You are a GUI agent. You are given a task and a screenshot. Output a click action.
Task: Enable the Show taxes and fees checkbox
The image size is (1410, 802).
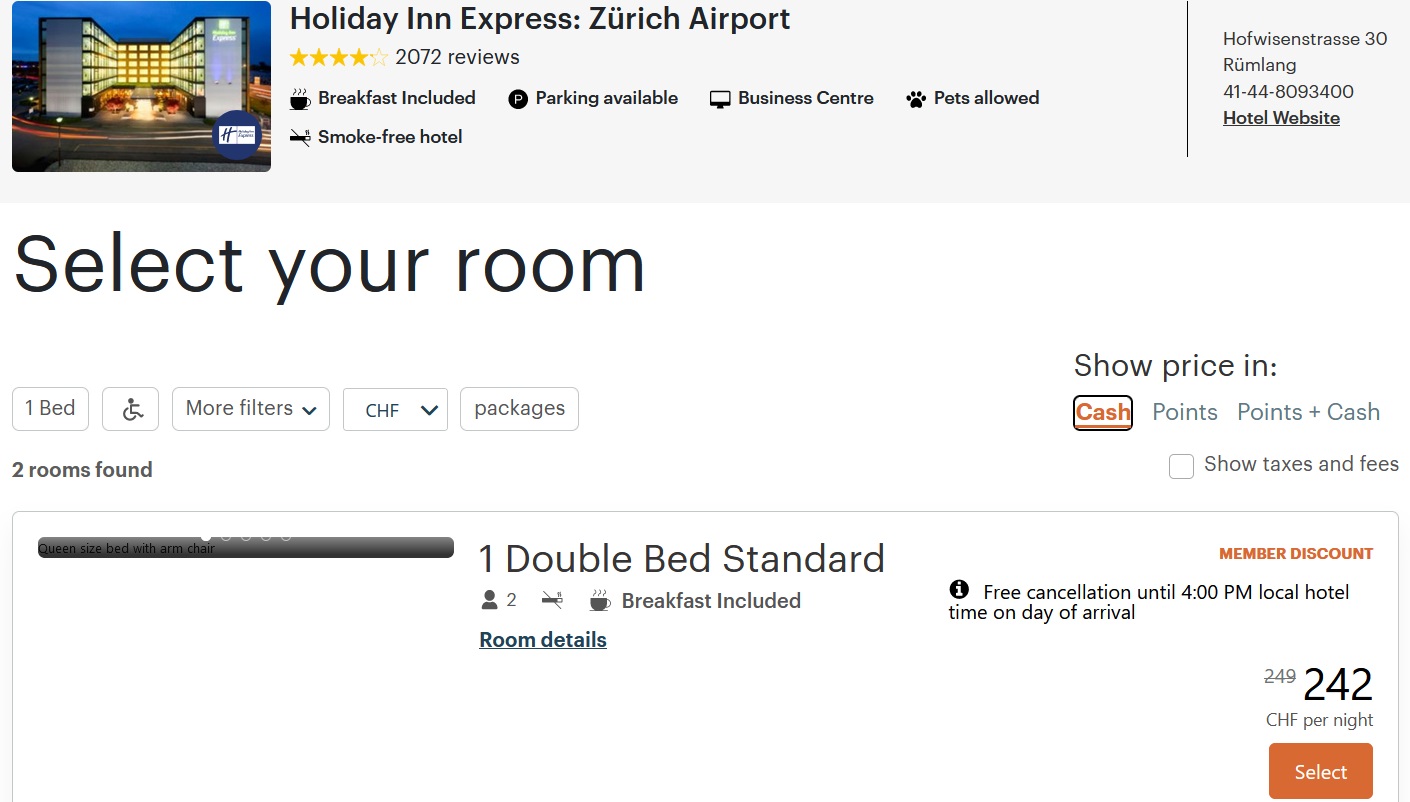click(1181, 466)
